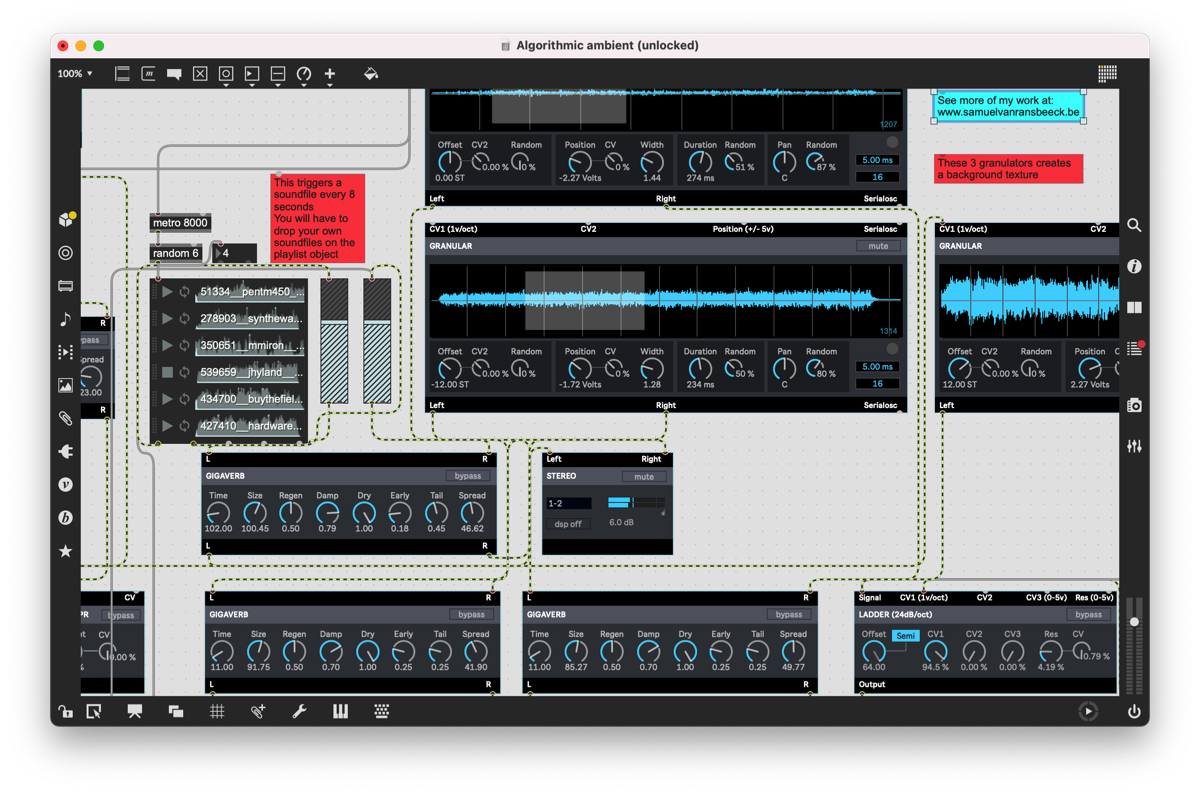This screenshot has height=792, width=1200.
Task: Open the wrench debug tools icon
Action: click(x=299, y=711)
